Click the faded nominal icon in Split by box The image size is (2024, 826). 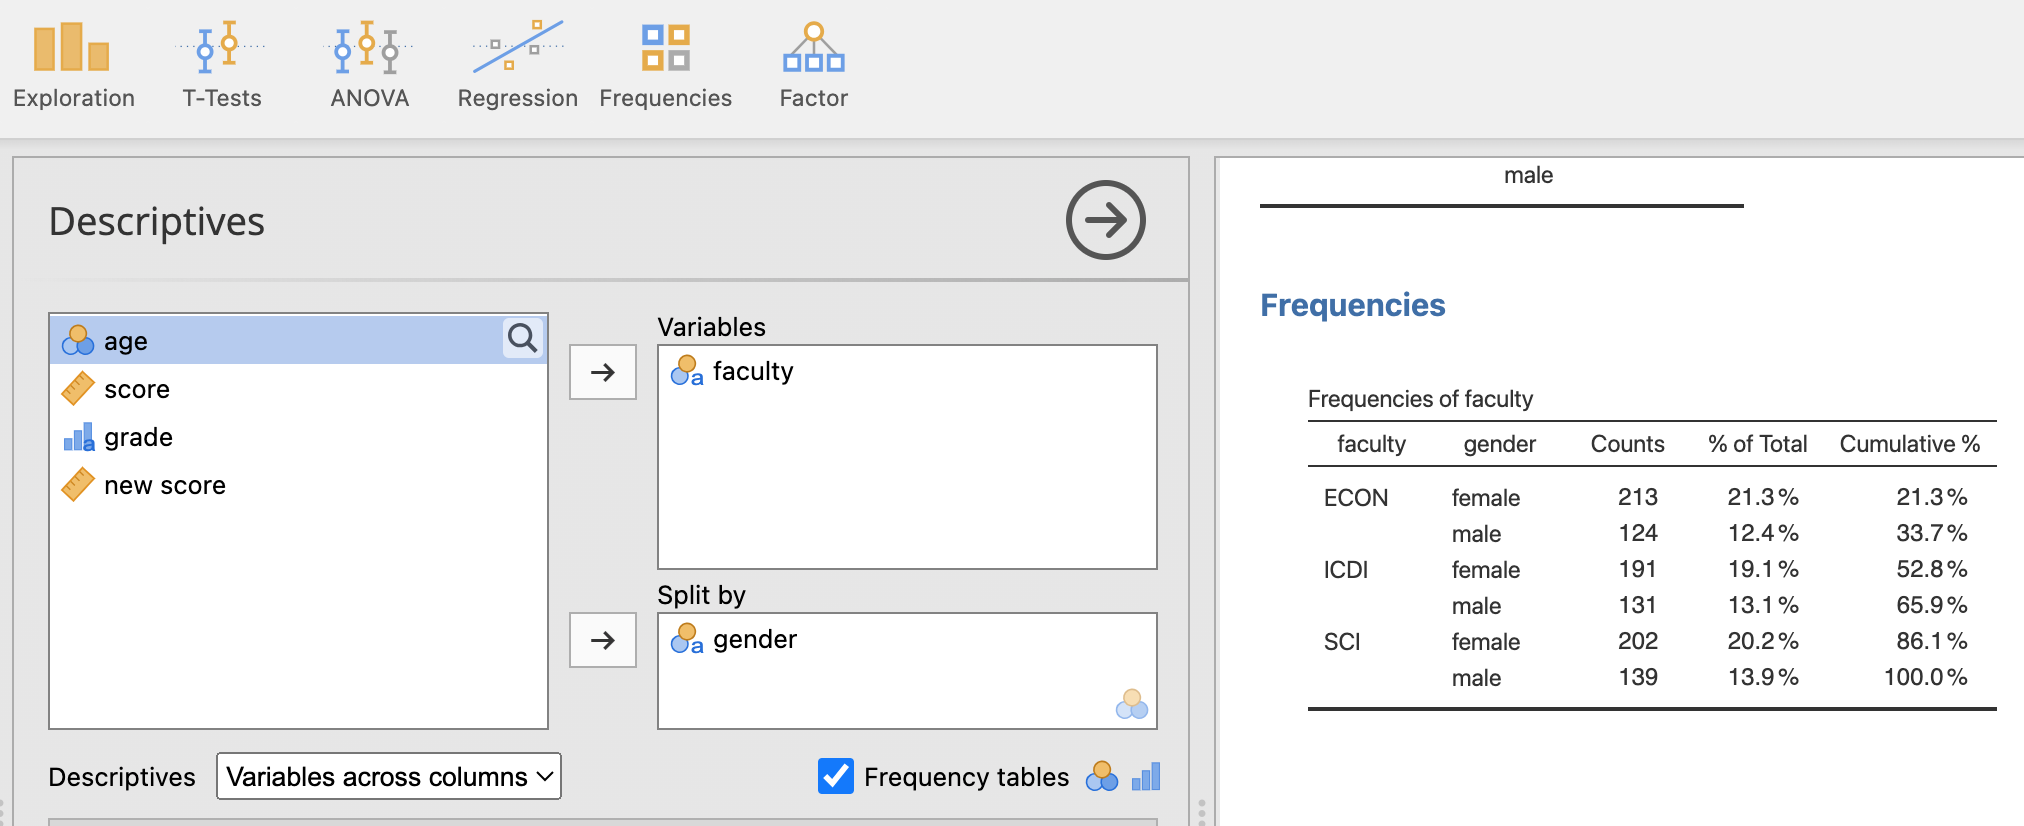click(x=1132, y=704)
